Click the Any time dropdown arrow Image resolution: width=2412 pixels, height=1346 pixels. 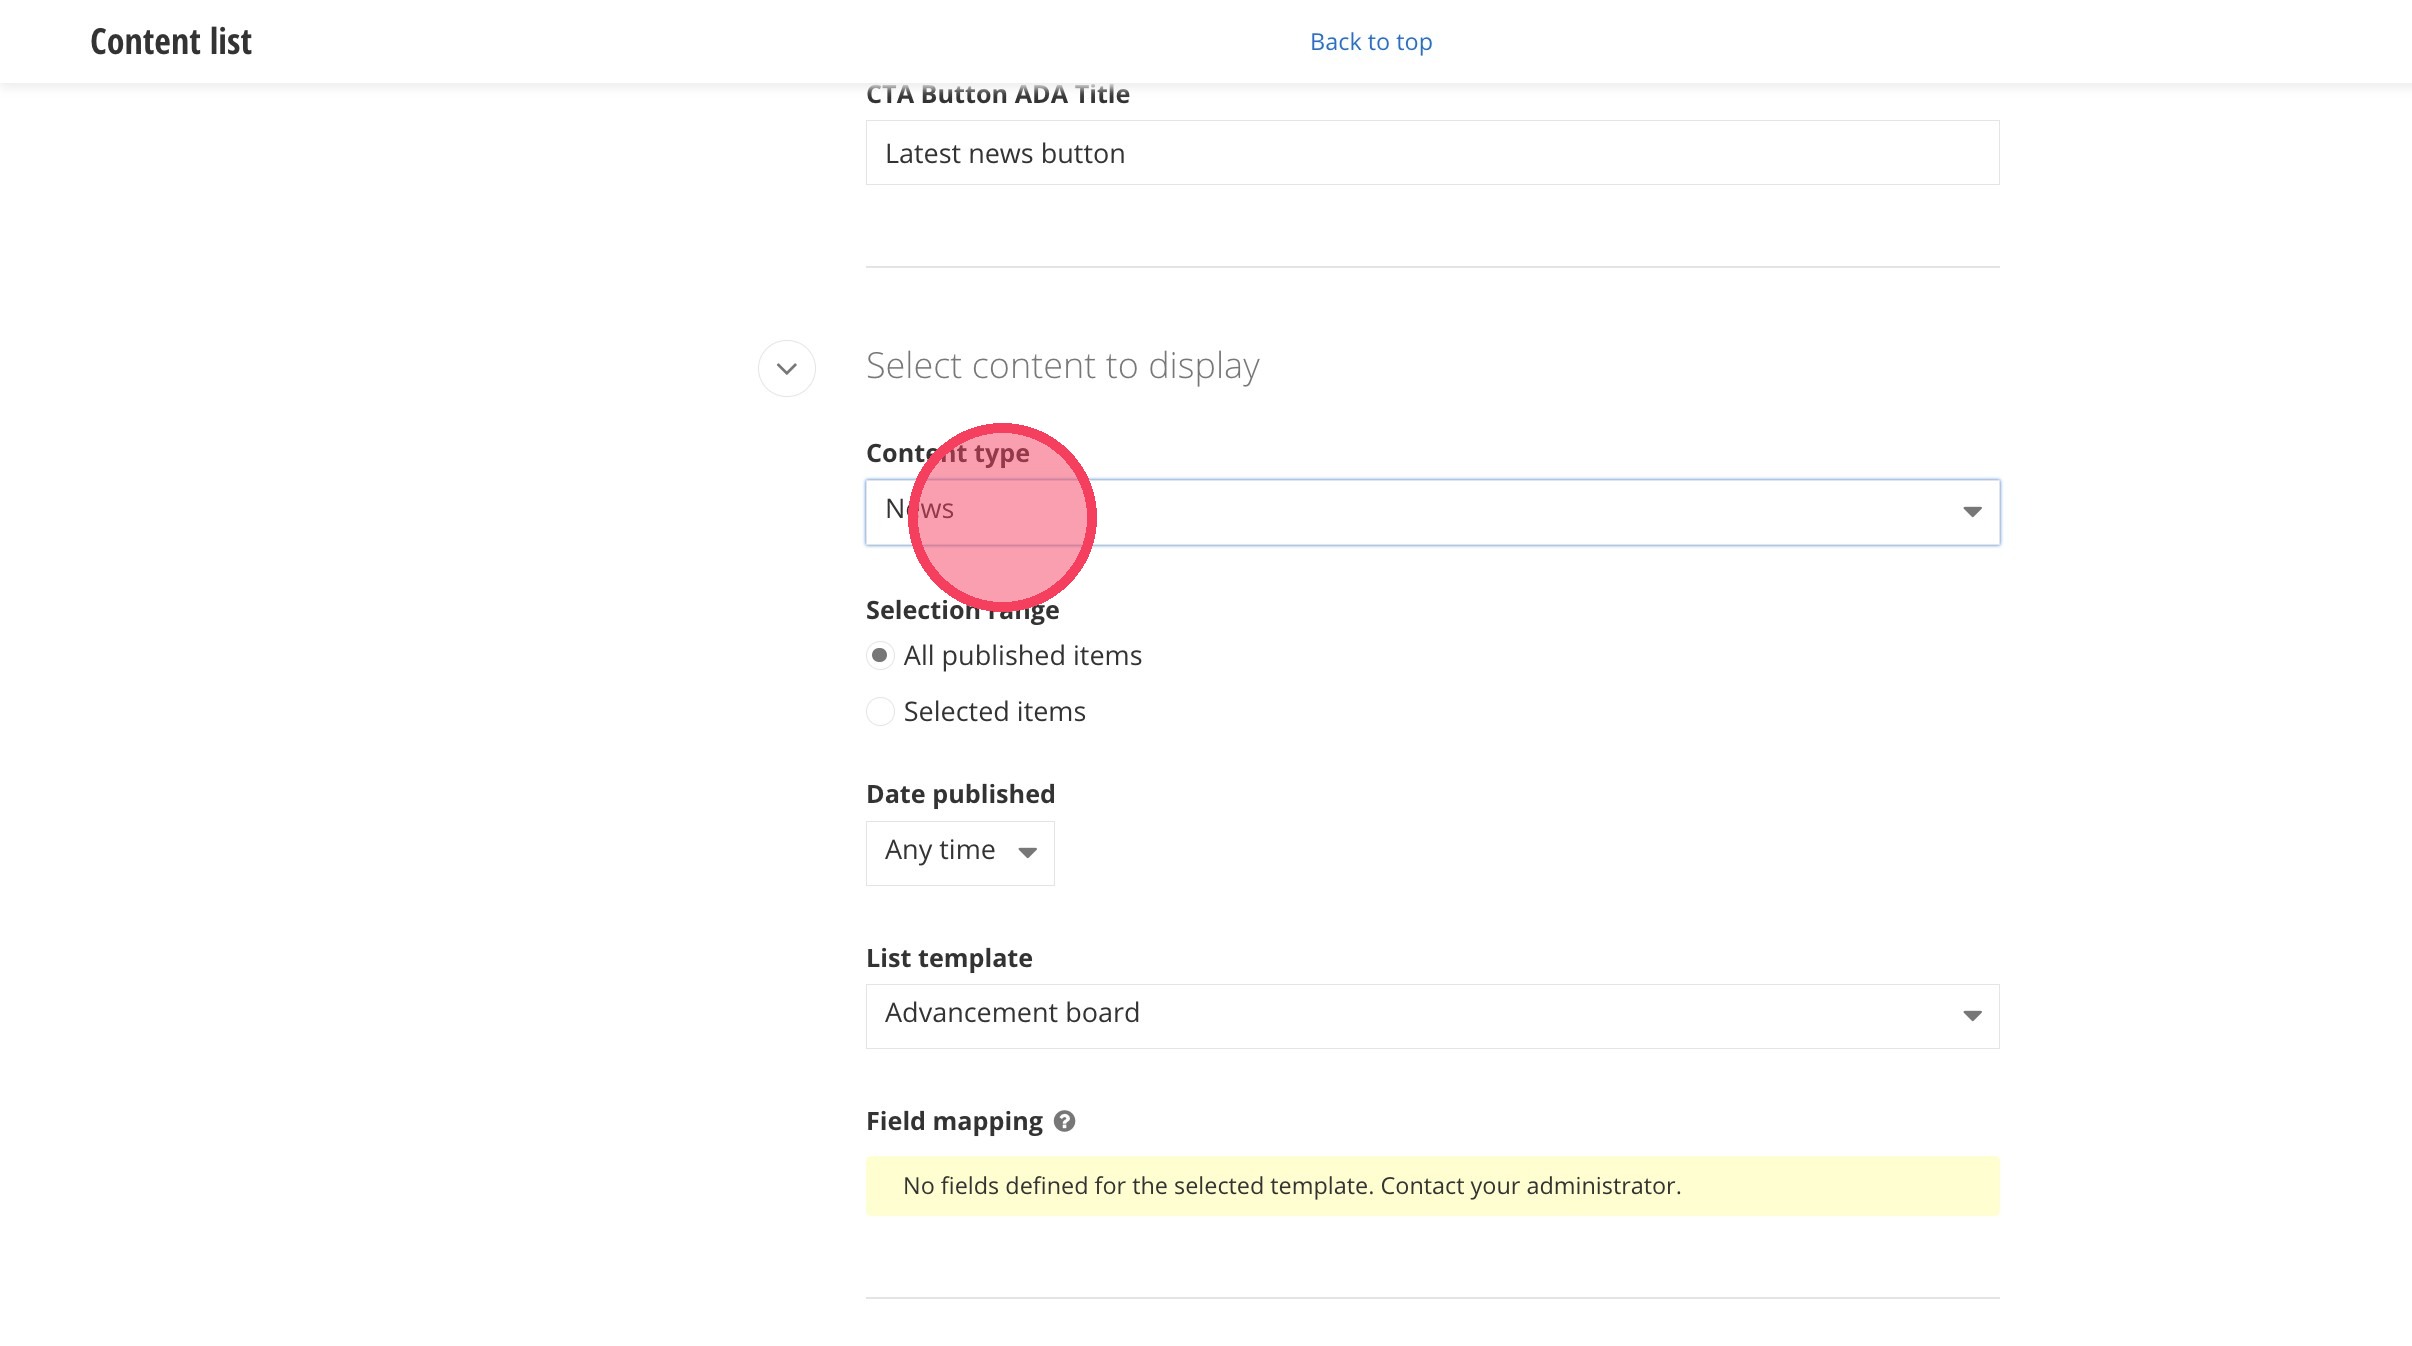pos(1027,853)
